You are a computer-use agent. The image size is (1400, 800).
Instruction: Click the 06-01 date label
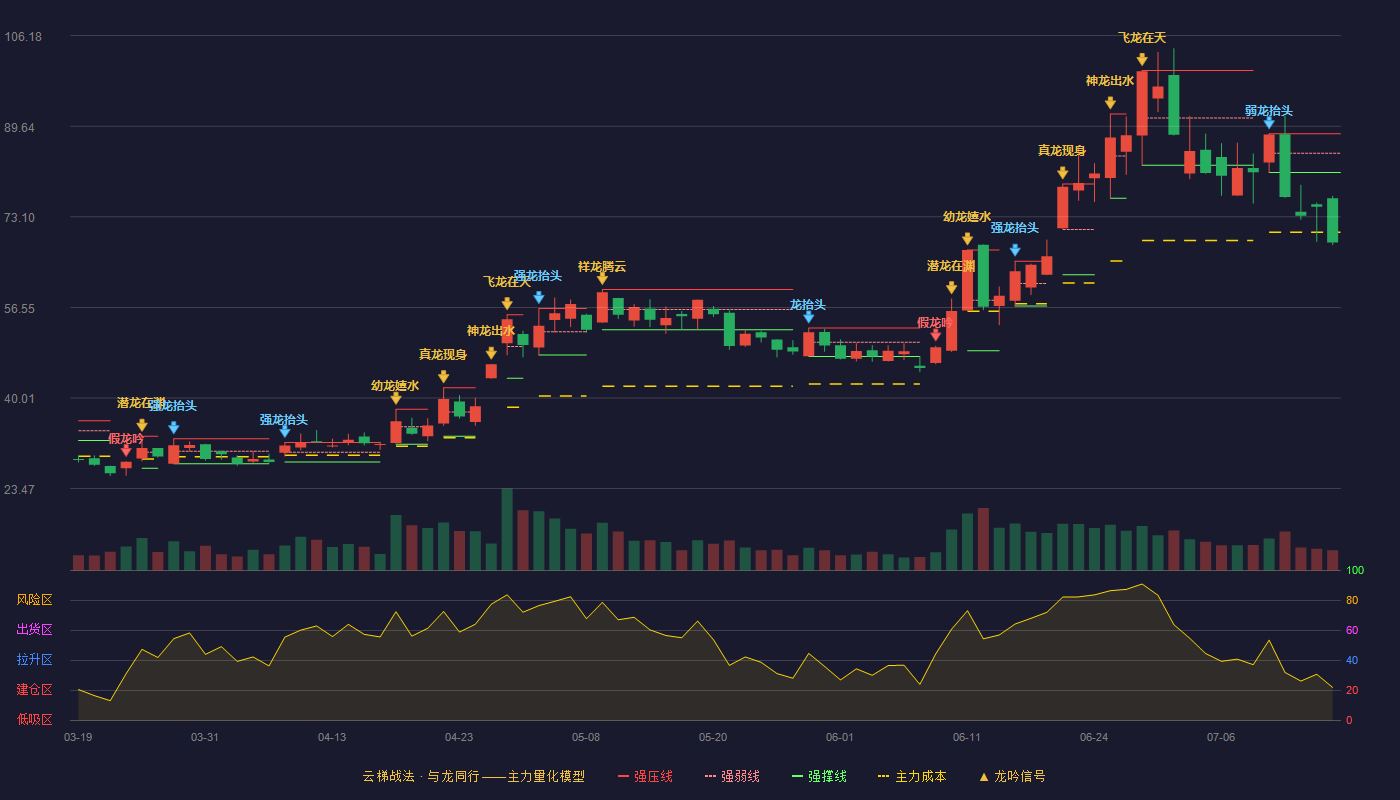point(840,737)
